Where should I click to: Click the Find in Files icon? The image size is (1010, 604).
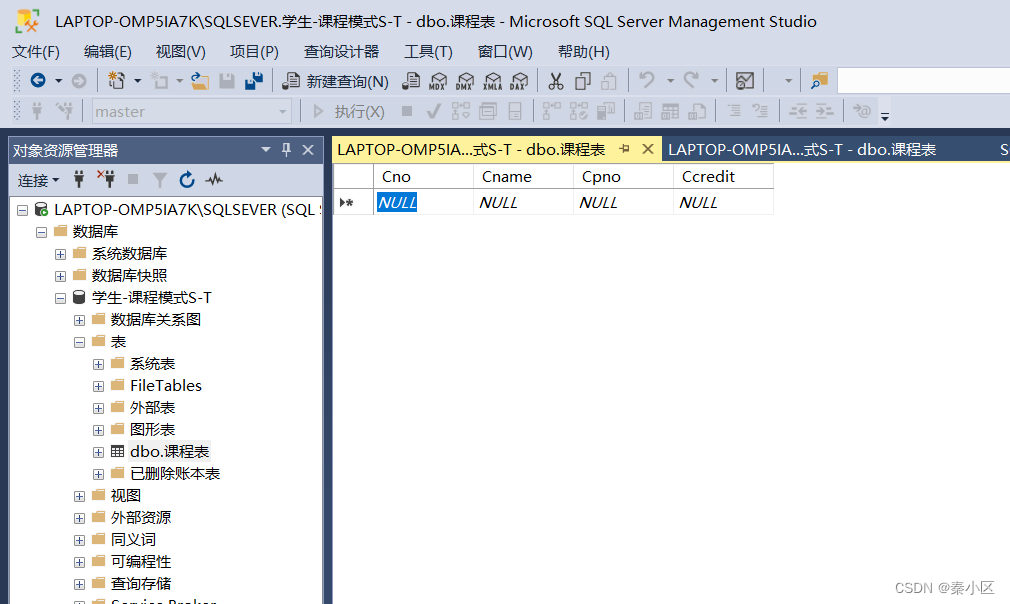tap(819, 80)
